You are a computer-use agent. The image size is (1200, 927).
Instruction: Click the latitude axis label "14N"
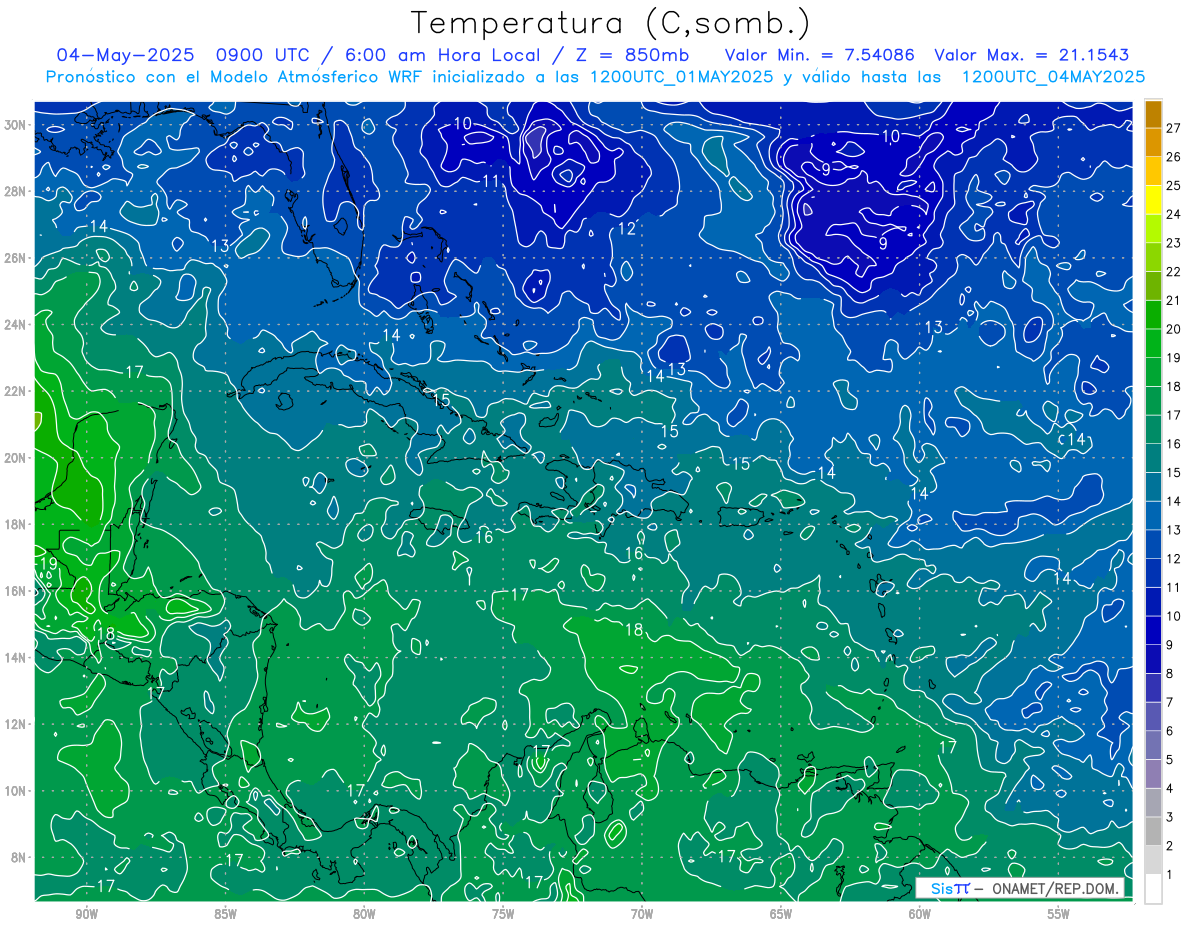click(14, 657)
